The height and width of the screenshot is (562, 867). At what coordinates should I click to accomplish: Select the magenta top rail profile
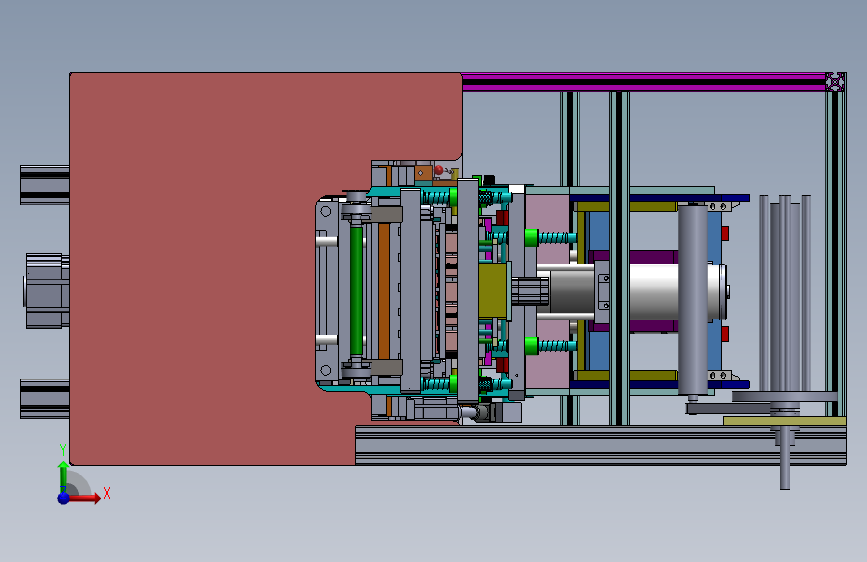click(x=643, y=81)
